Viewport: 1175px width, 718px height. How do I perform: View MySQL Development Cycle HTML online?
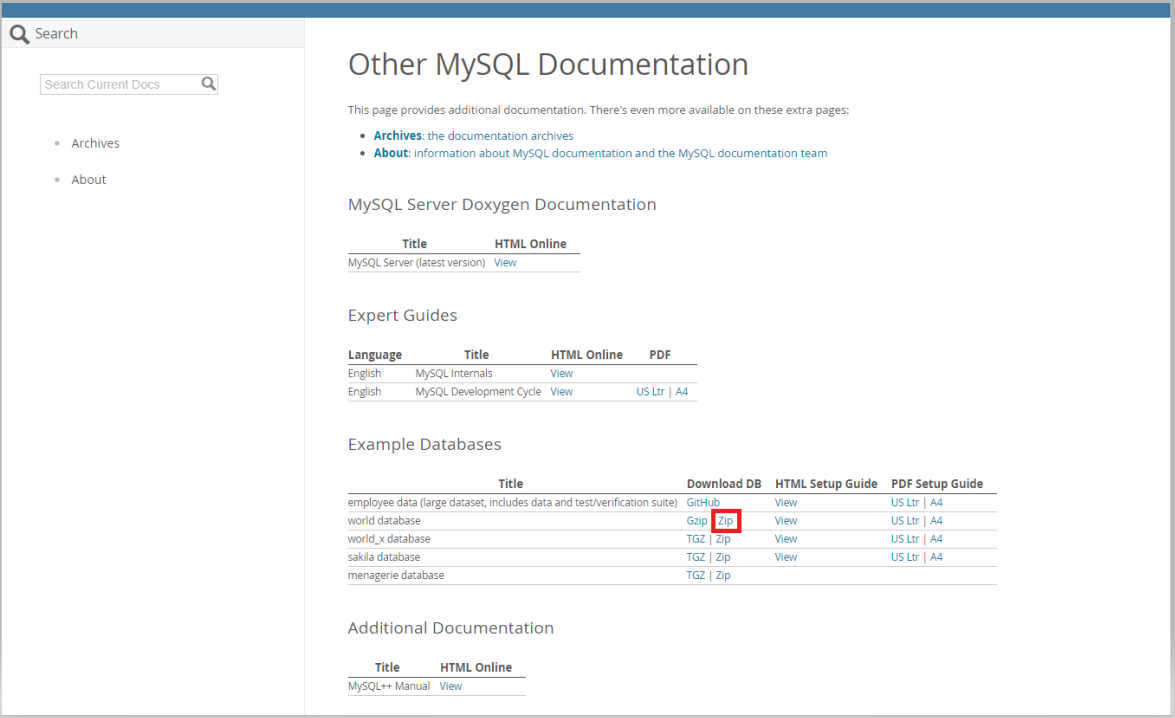coord(561,392)
